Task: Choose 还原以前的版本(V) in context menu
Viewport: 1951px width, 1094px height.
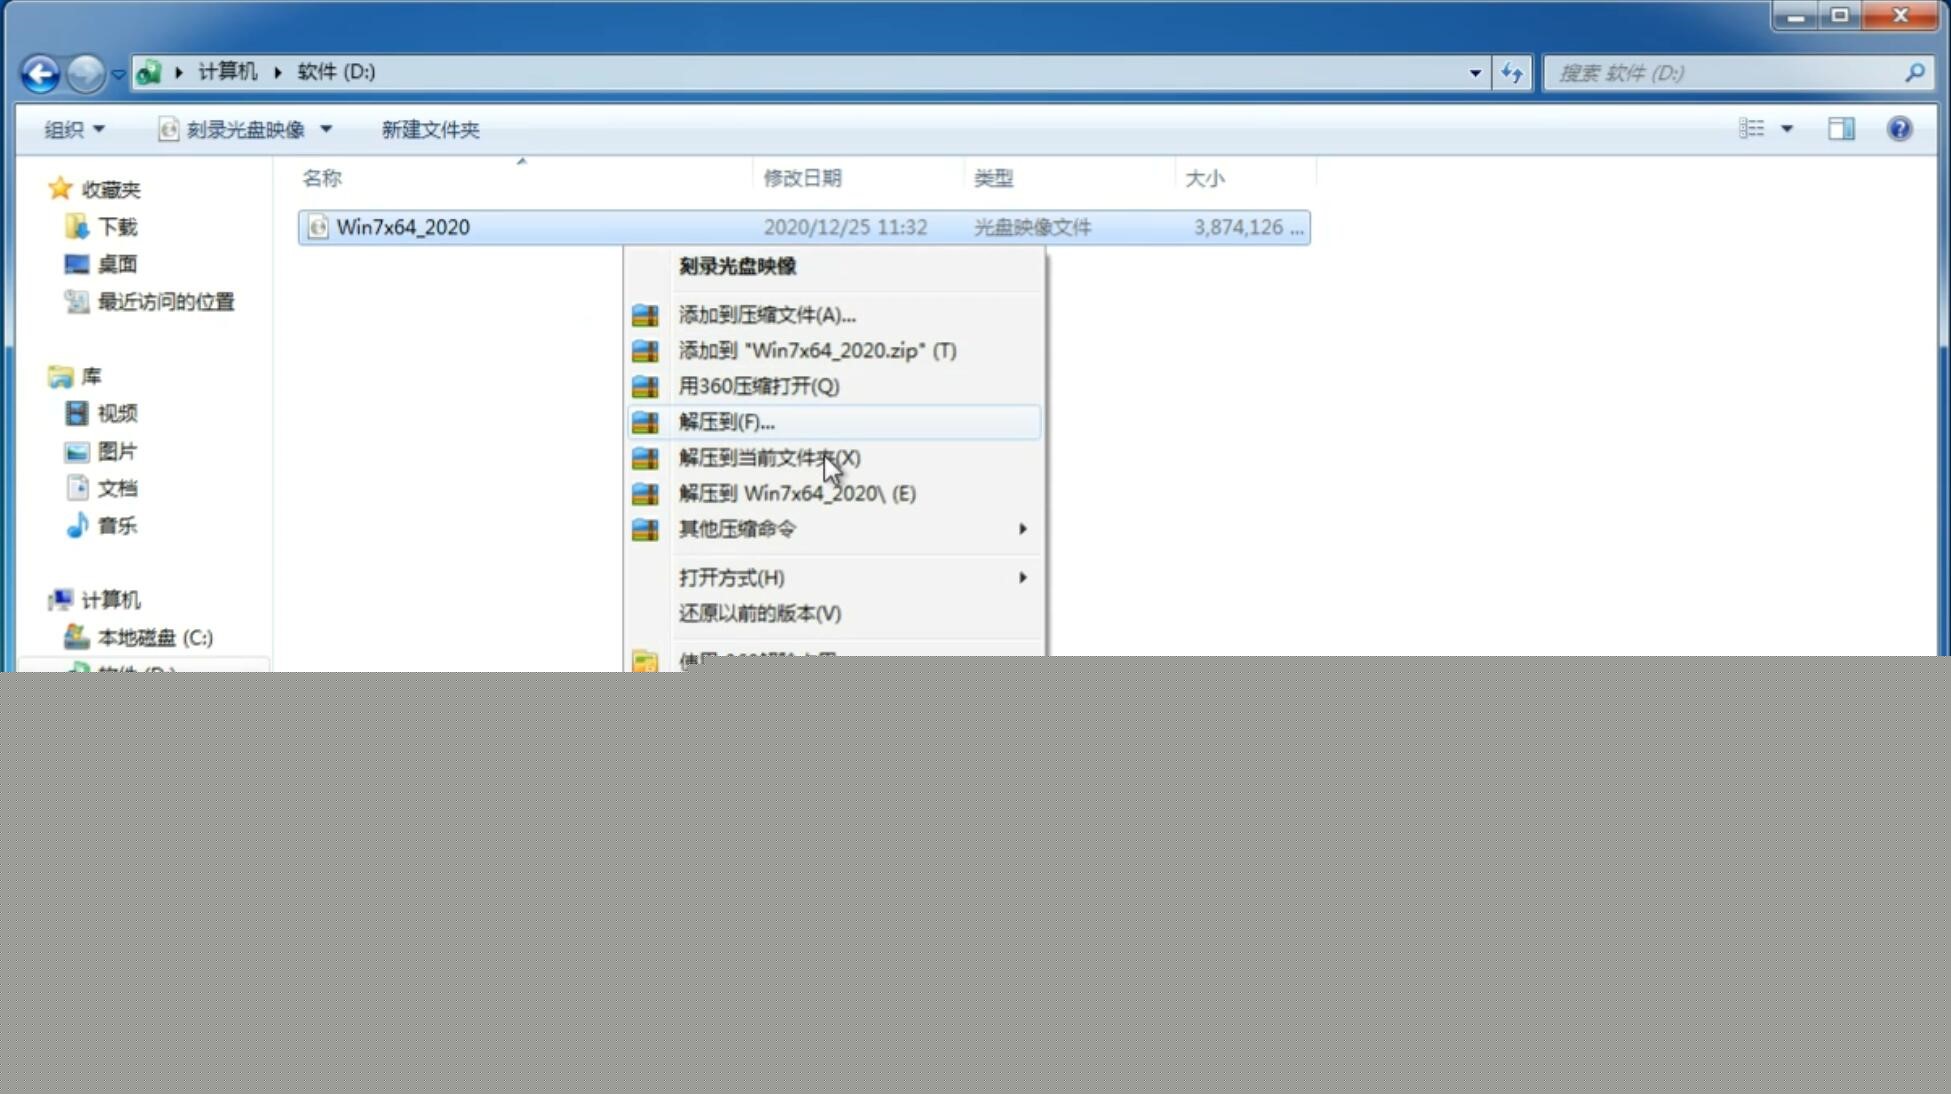Action: [759, 613]
